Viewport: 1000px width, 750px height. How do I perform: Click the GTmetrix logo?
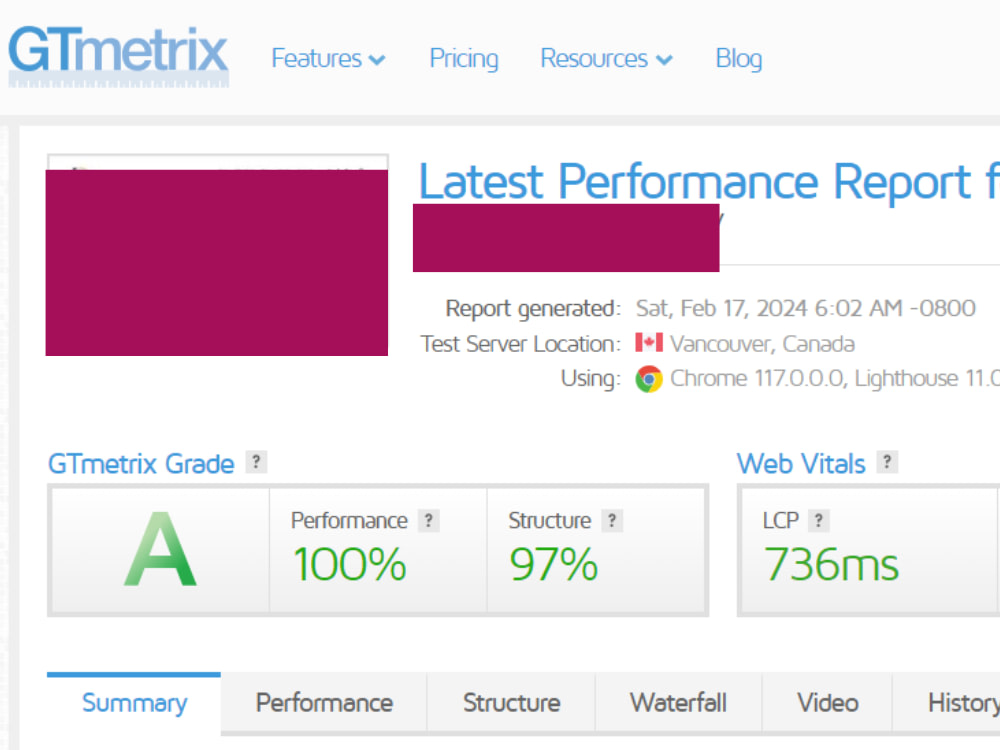point(119,56)
